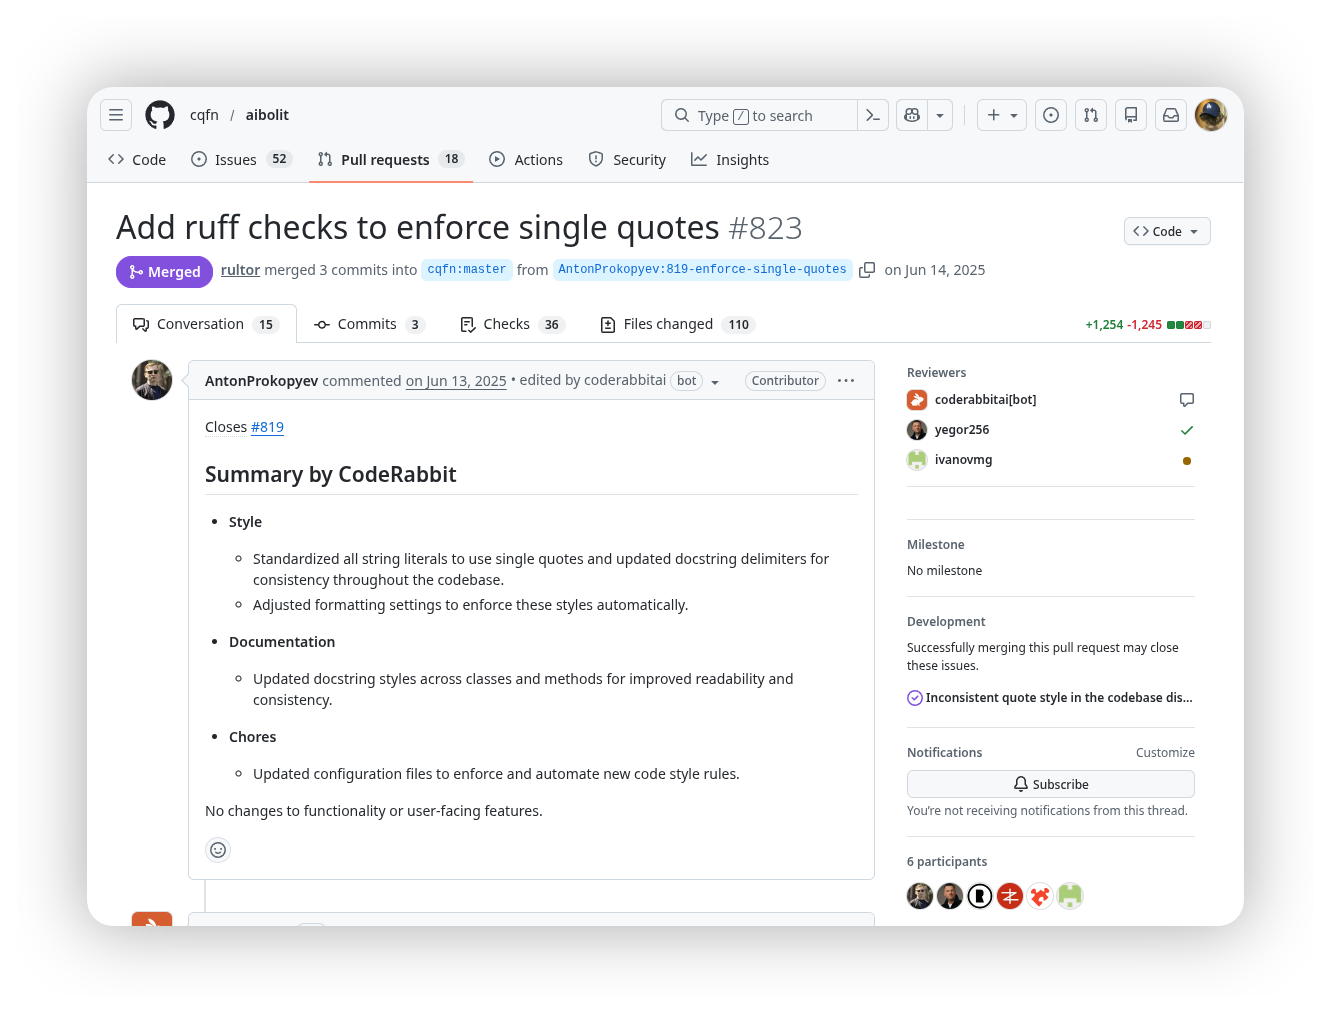Open the notifications inbox icon
The image size is (1332, 1014).
[x=1171, y=115]
